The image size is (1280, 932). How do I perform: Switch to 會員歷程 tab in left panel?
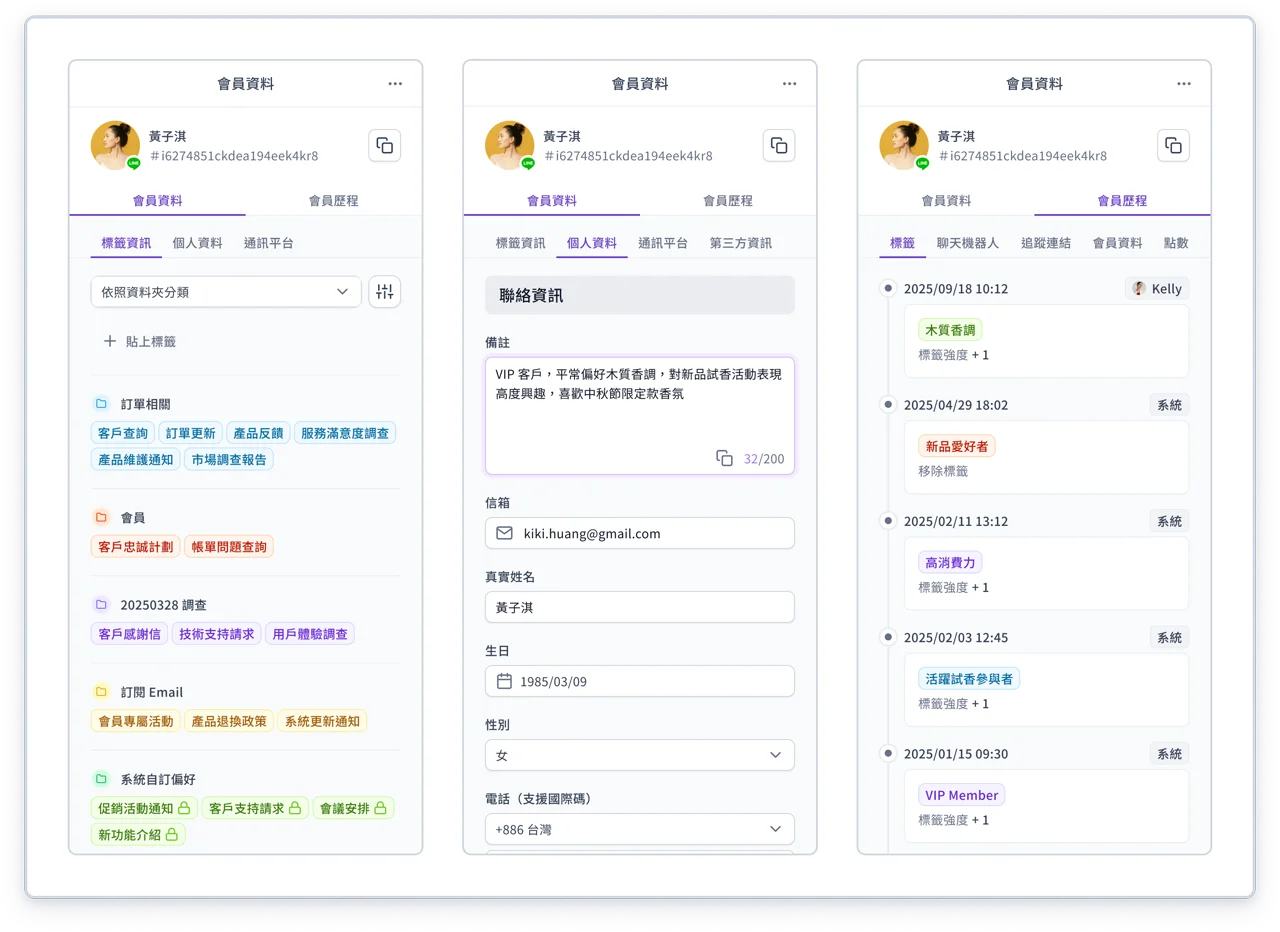[x=334, y=200]
